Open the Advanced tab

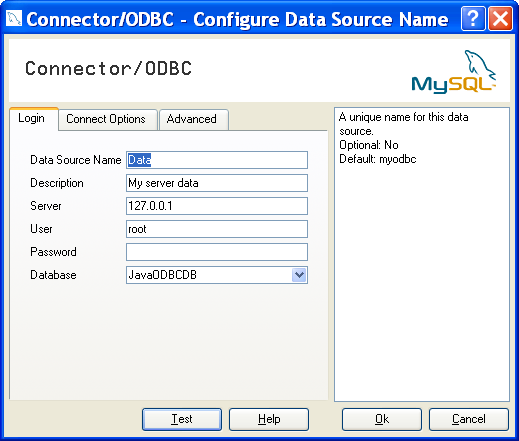click(x=192, y=119)
